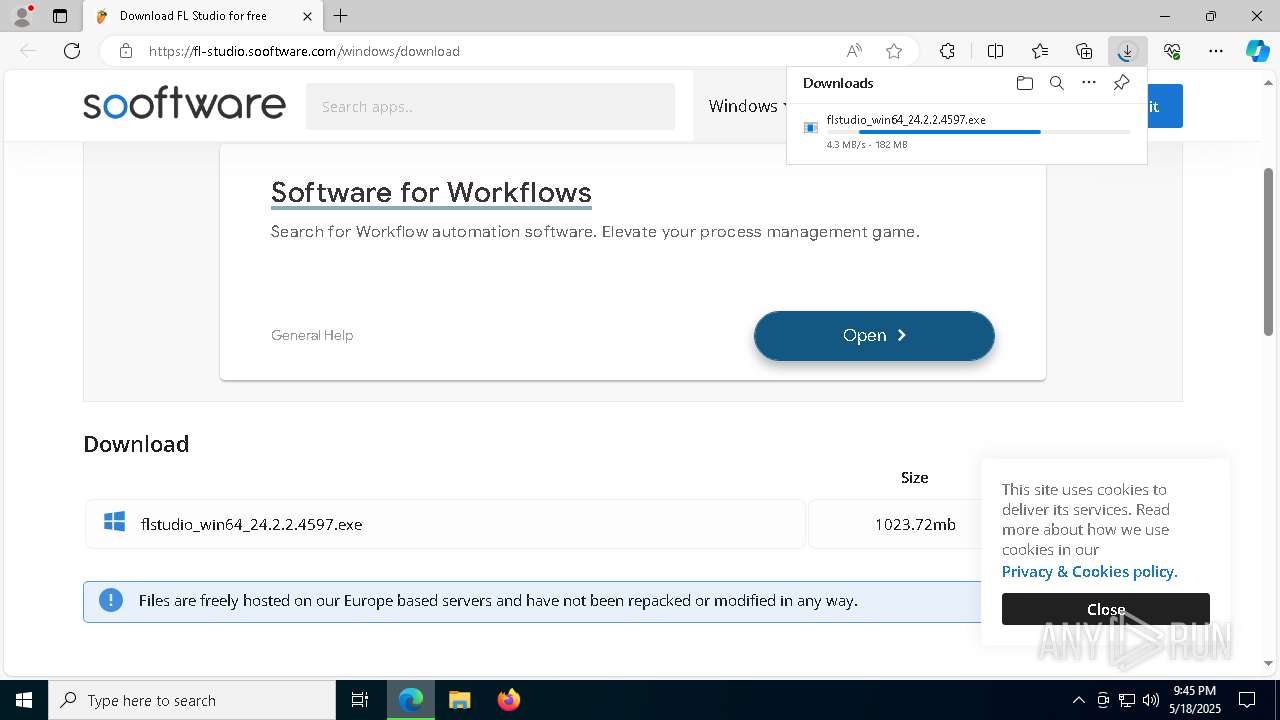
Task: Open Favorites list icon
Action: [x=1040, y=51]
